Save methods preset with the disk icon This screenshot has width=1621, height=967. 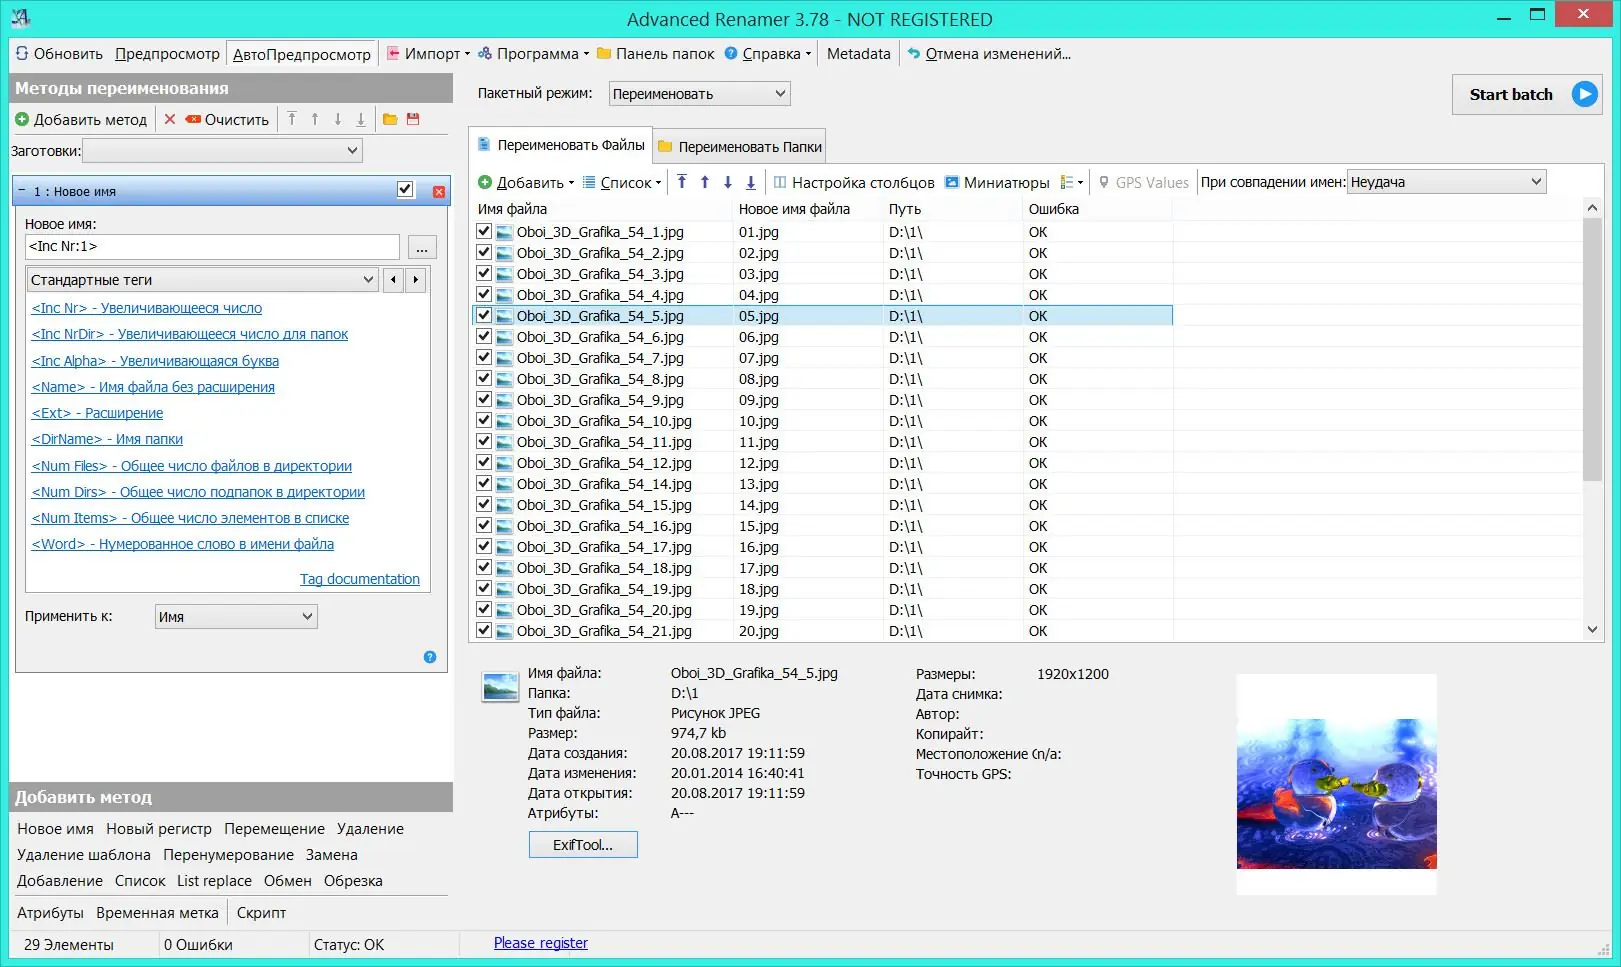tap(413, 119)
